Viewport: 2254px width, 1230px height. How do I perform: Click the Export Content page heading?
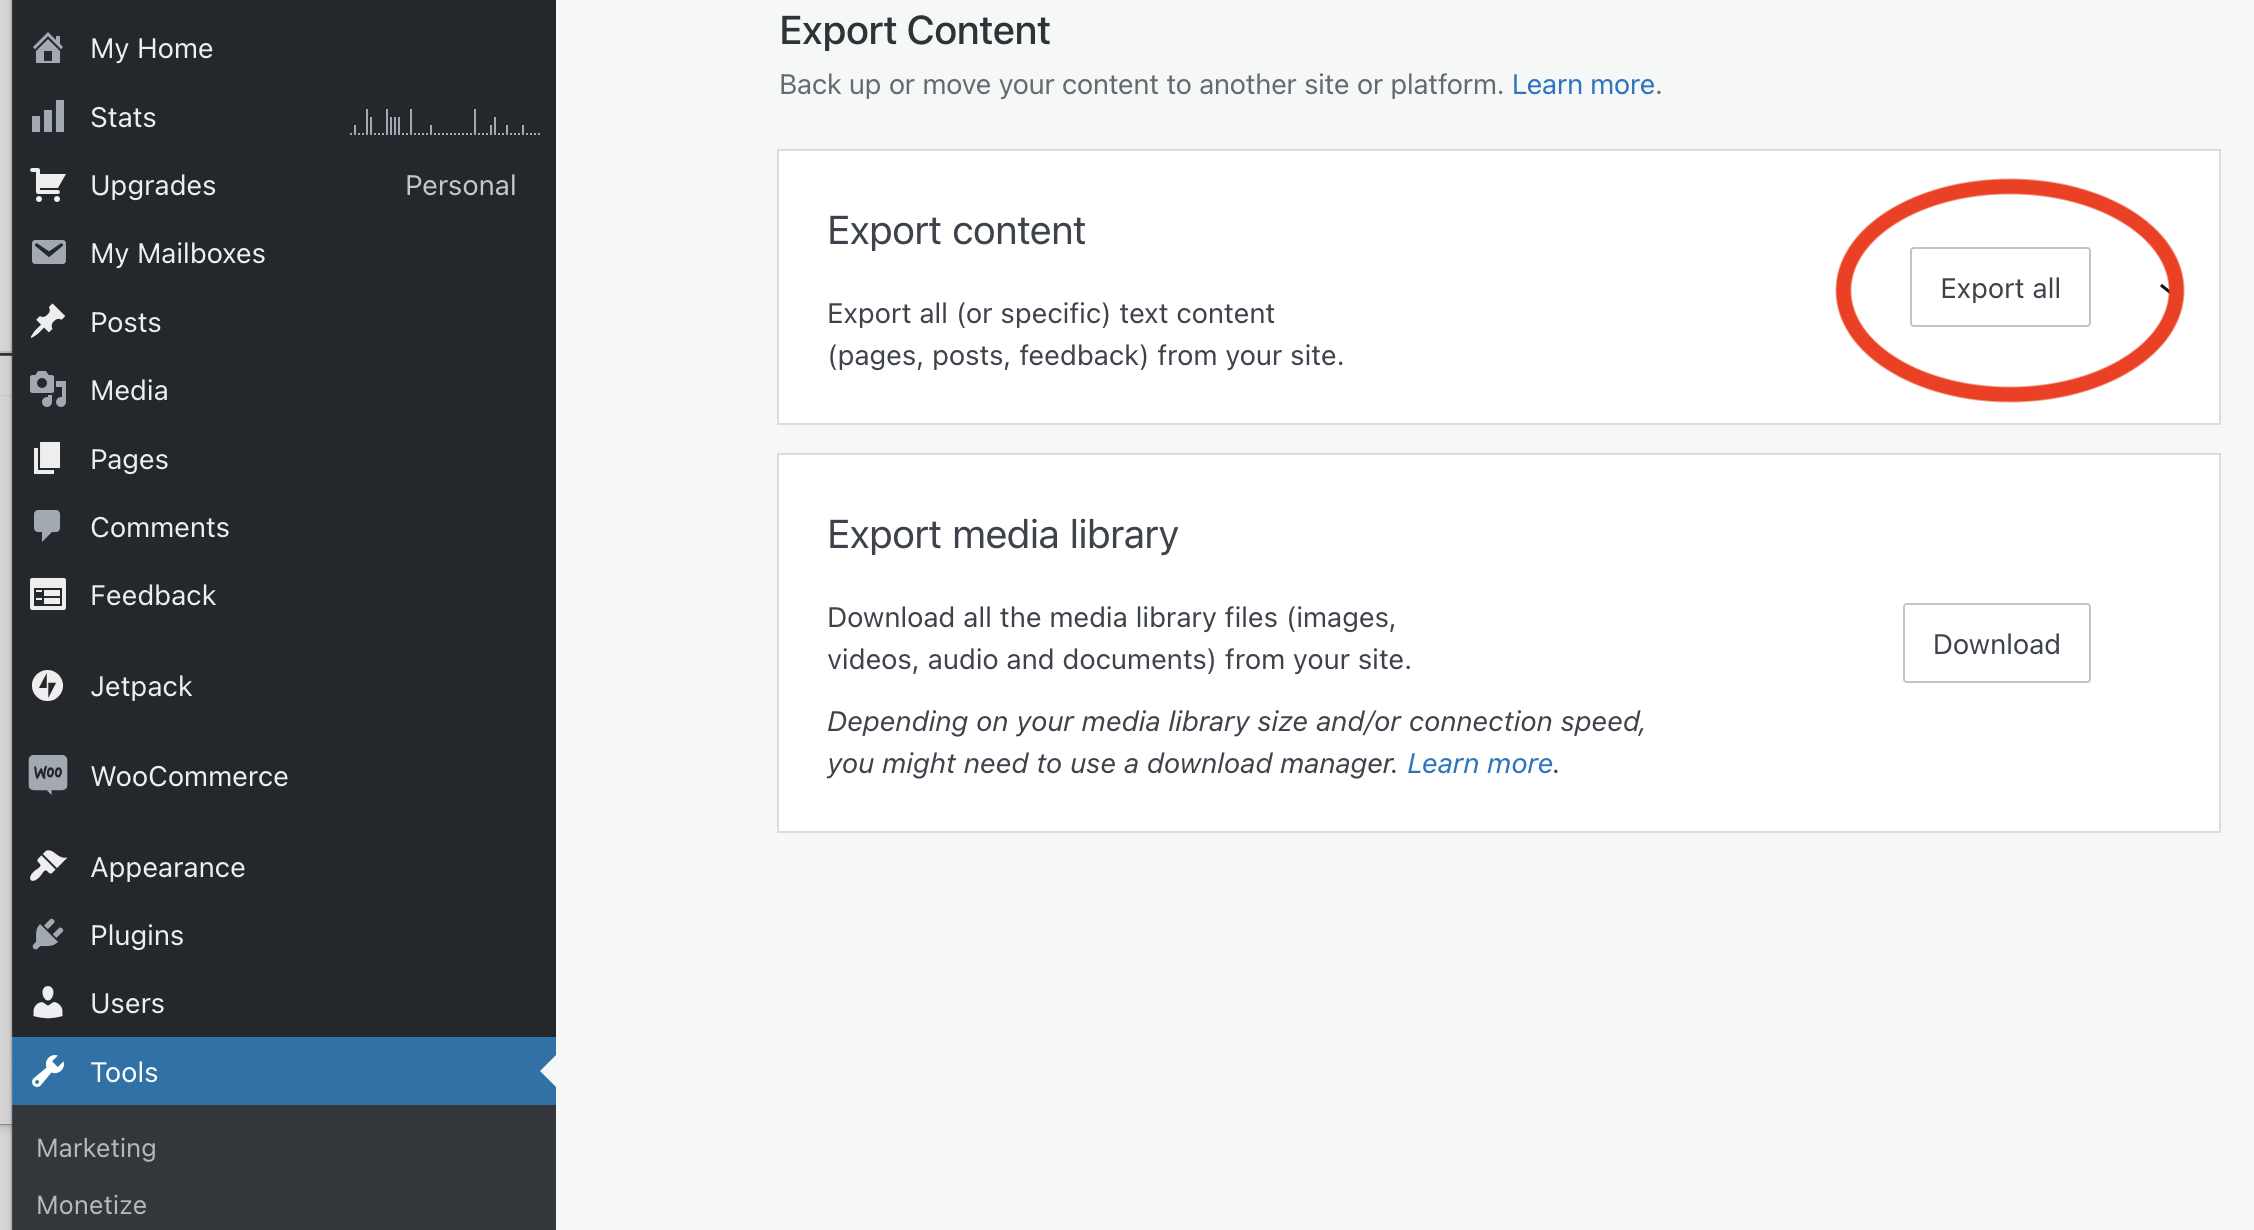914,31
